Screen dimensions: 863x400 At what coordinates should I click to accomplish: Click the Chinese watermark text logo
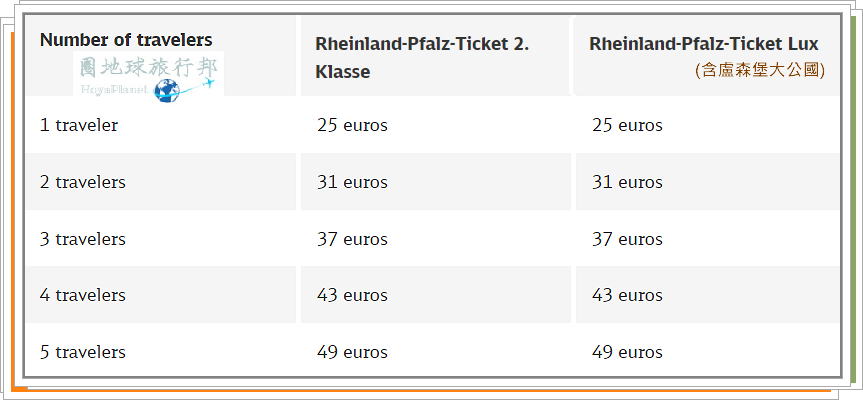149,68
